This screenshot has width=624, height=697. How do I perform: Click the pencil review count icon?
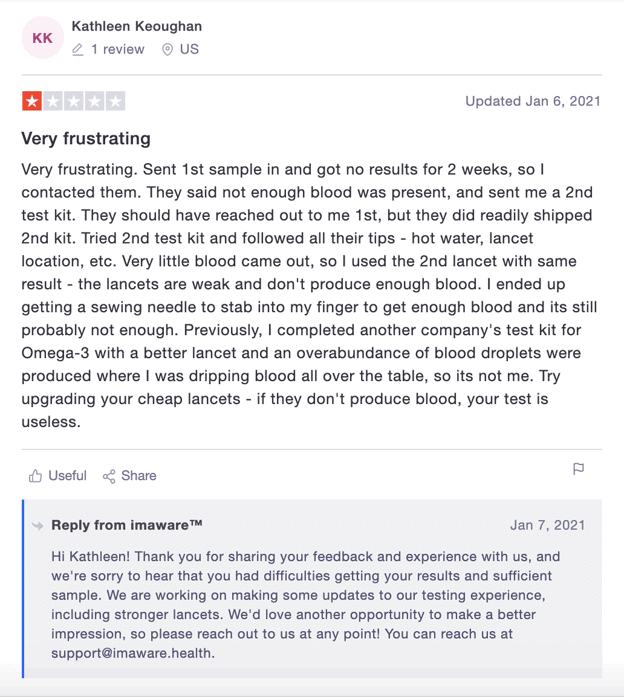point(77,49)
